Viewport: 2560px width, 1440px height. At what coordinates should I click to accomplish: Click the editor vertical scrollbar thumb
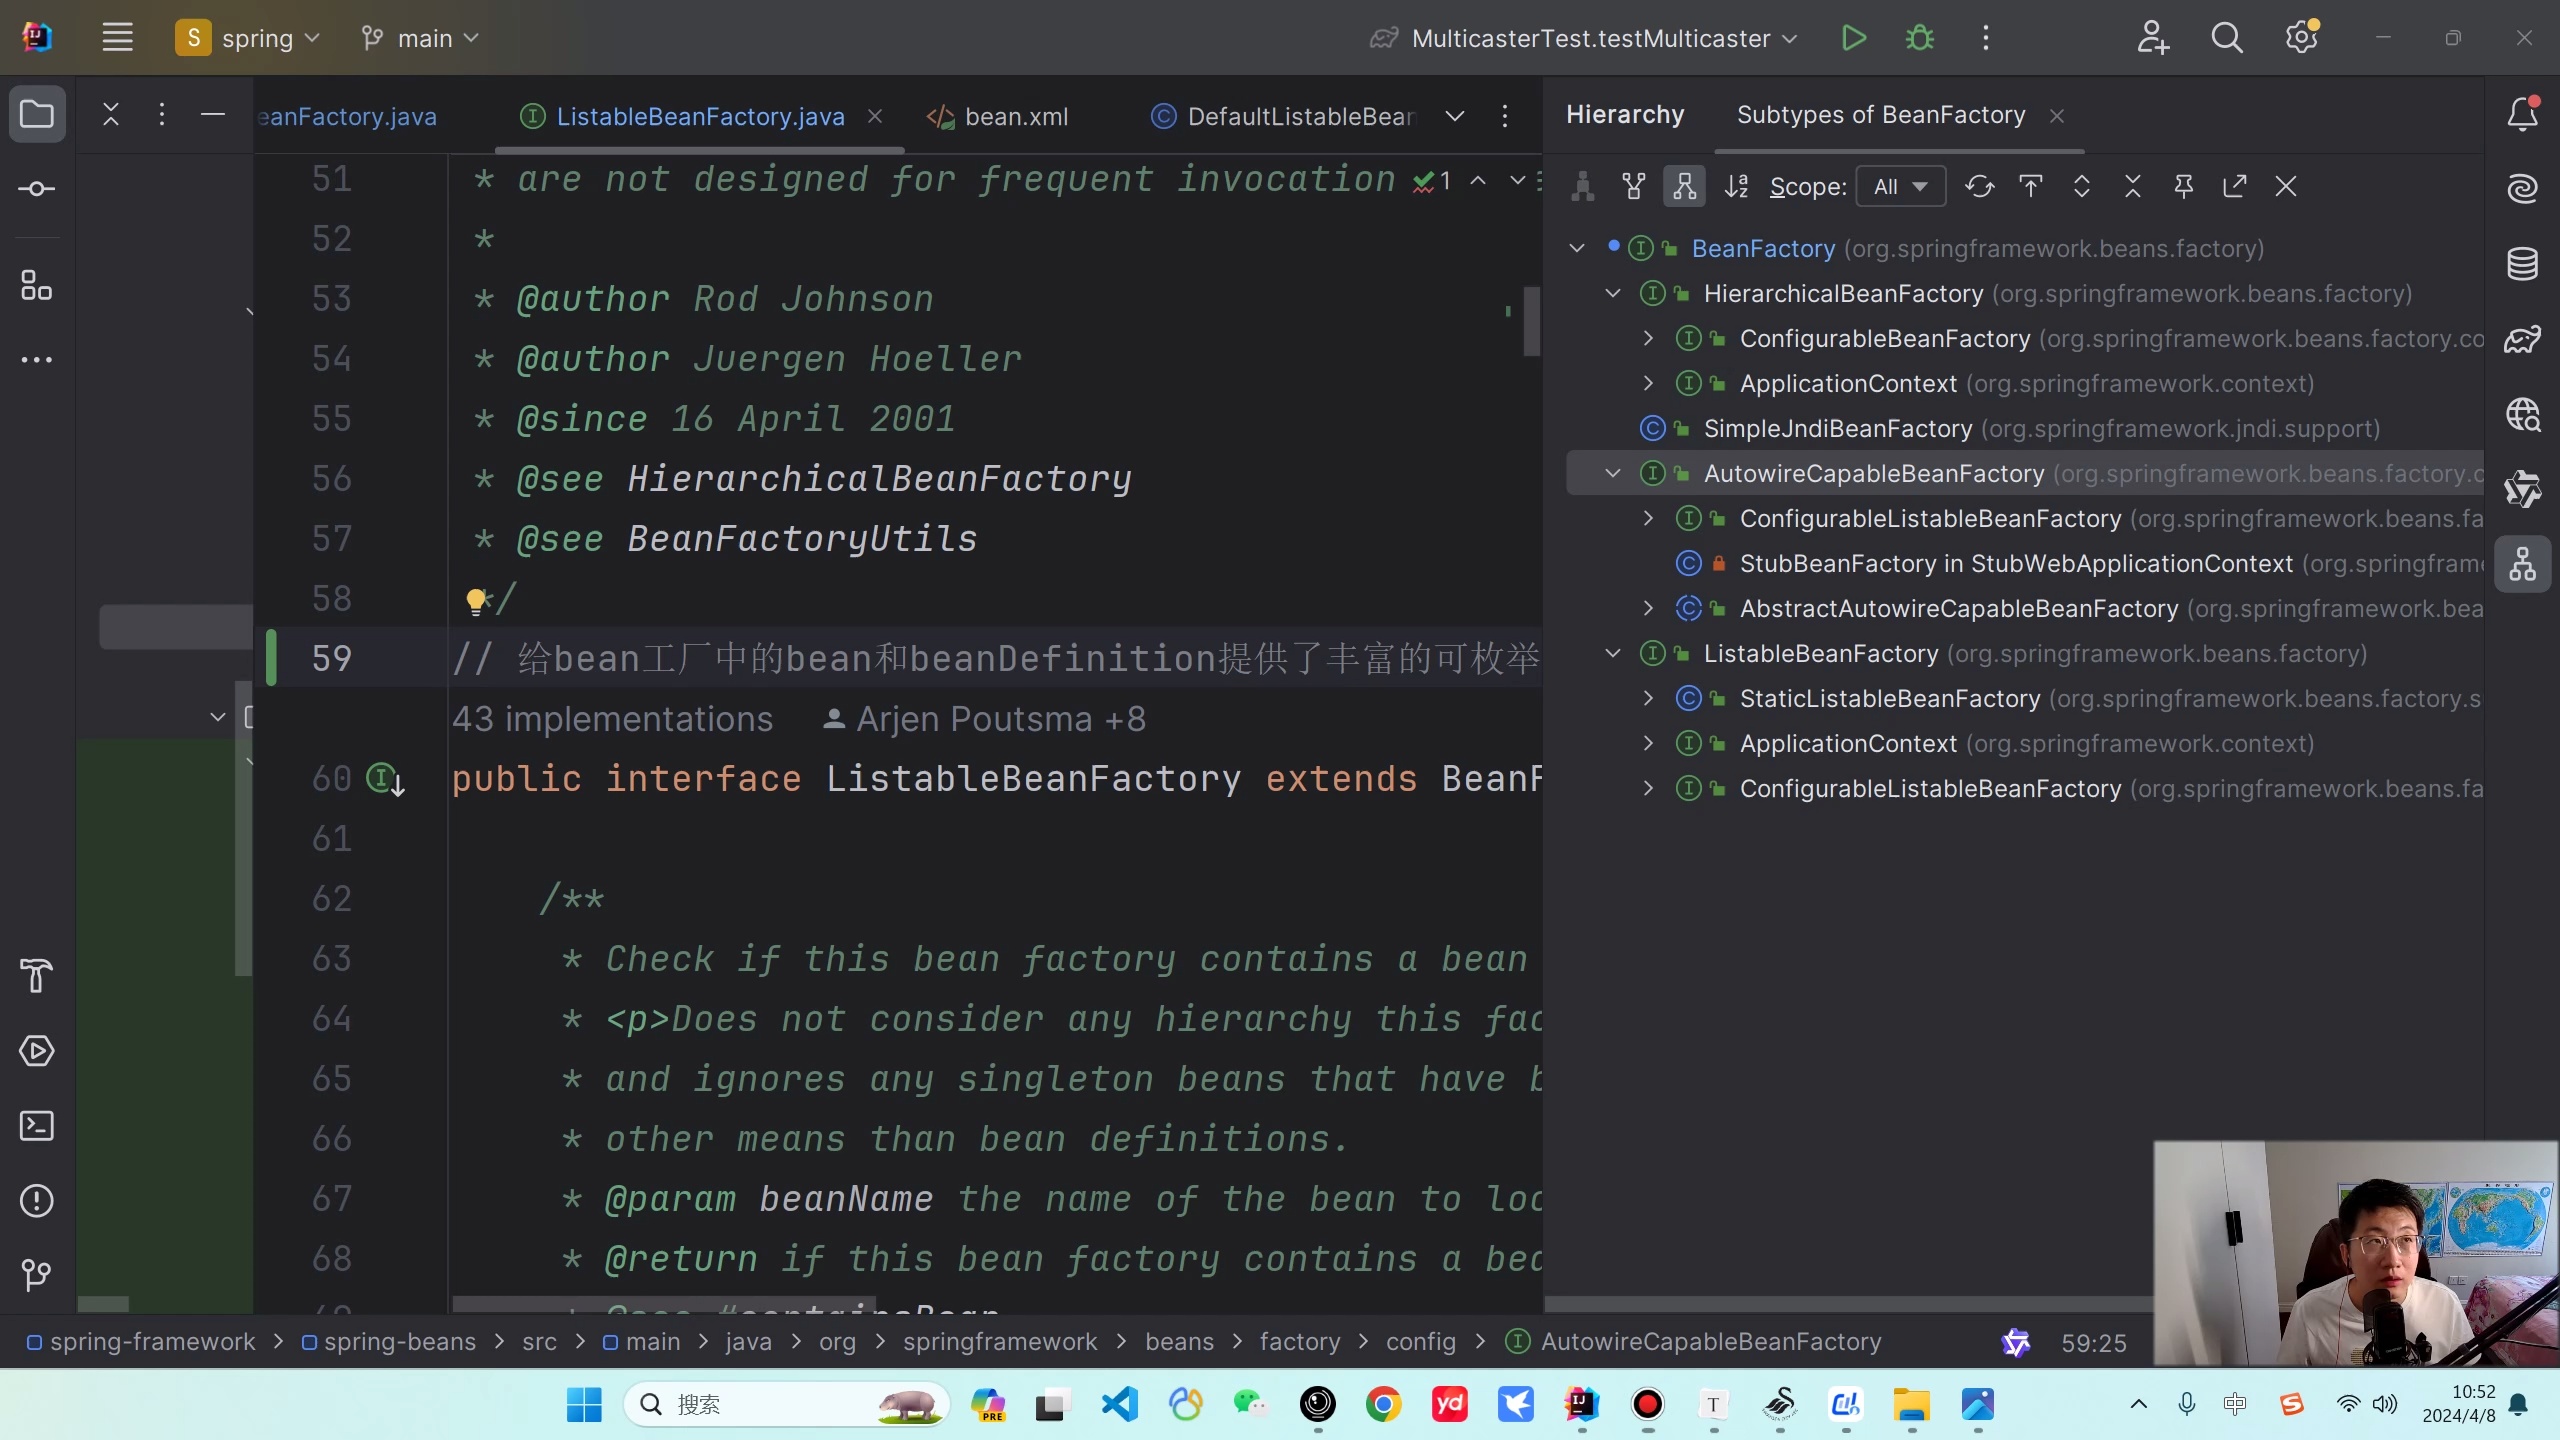(1531, 320)
